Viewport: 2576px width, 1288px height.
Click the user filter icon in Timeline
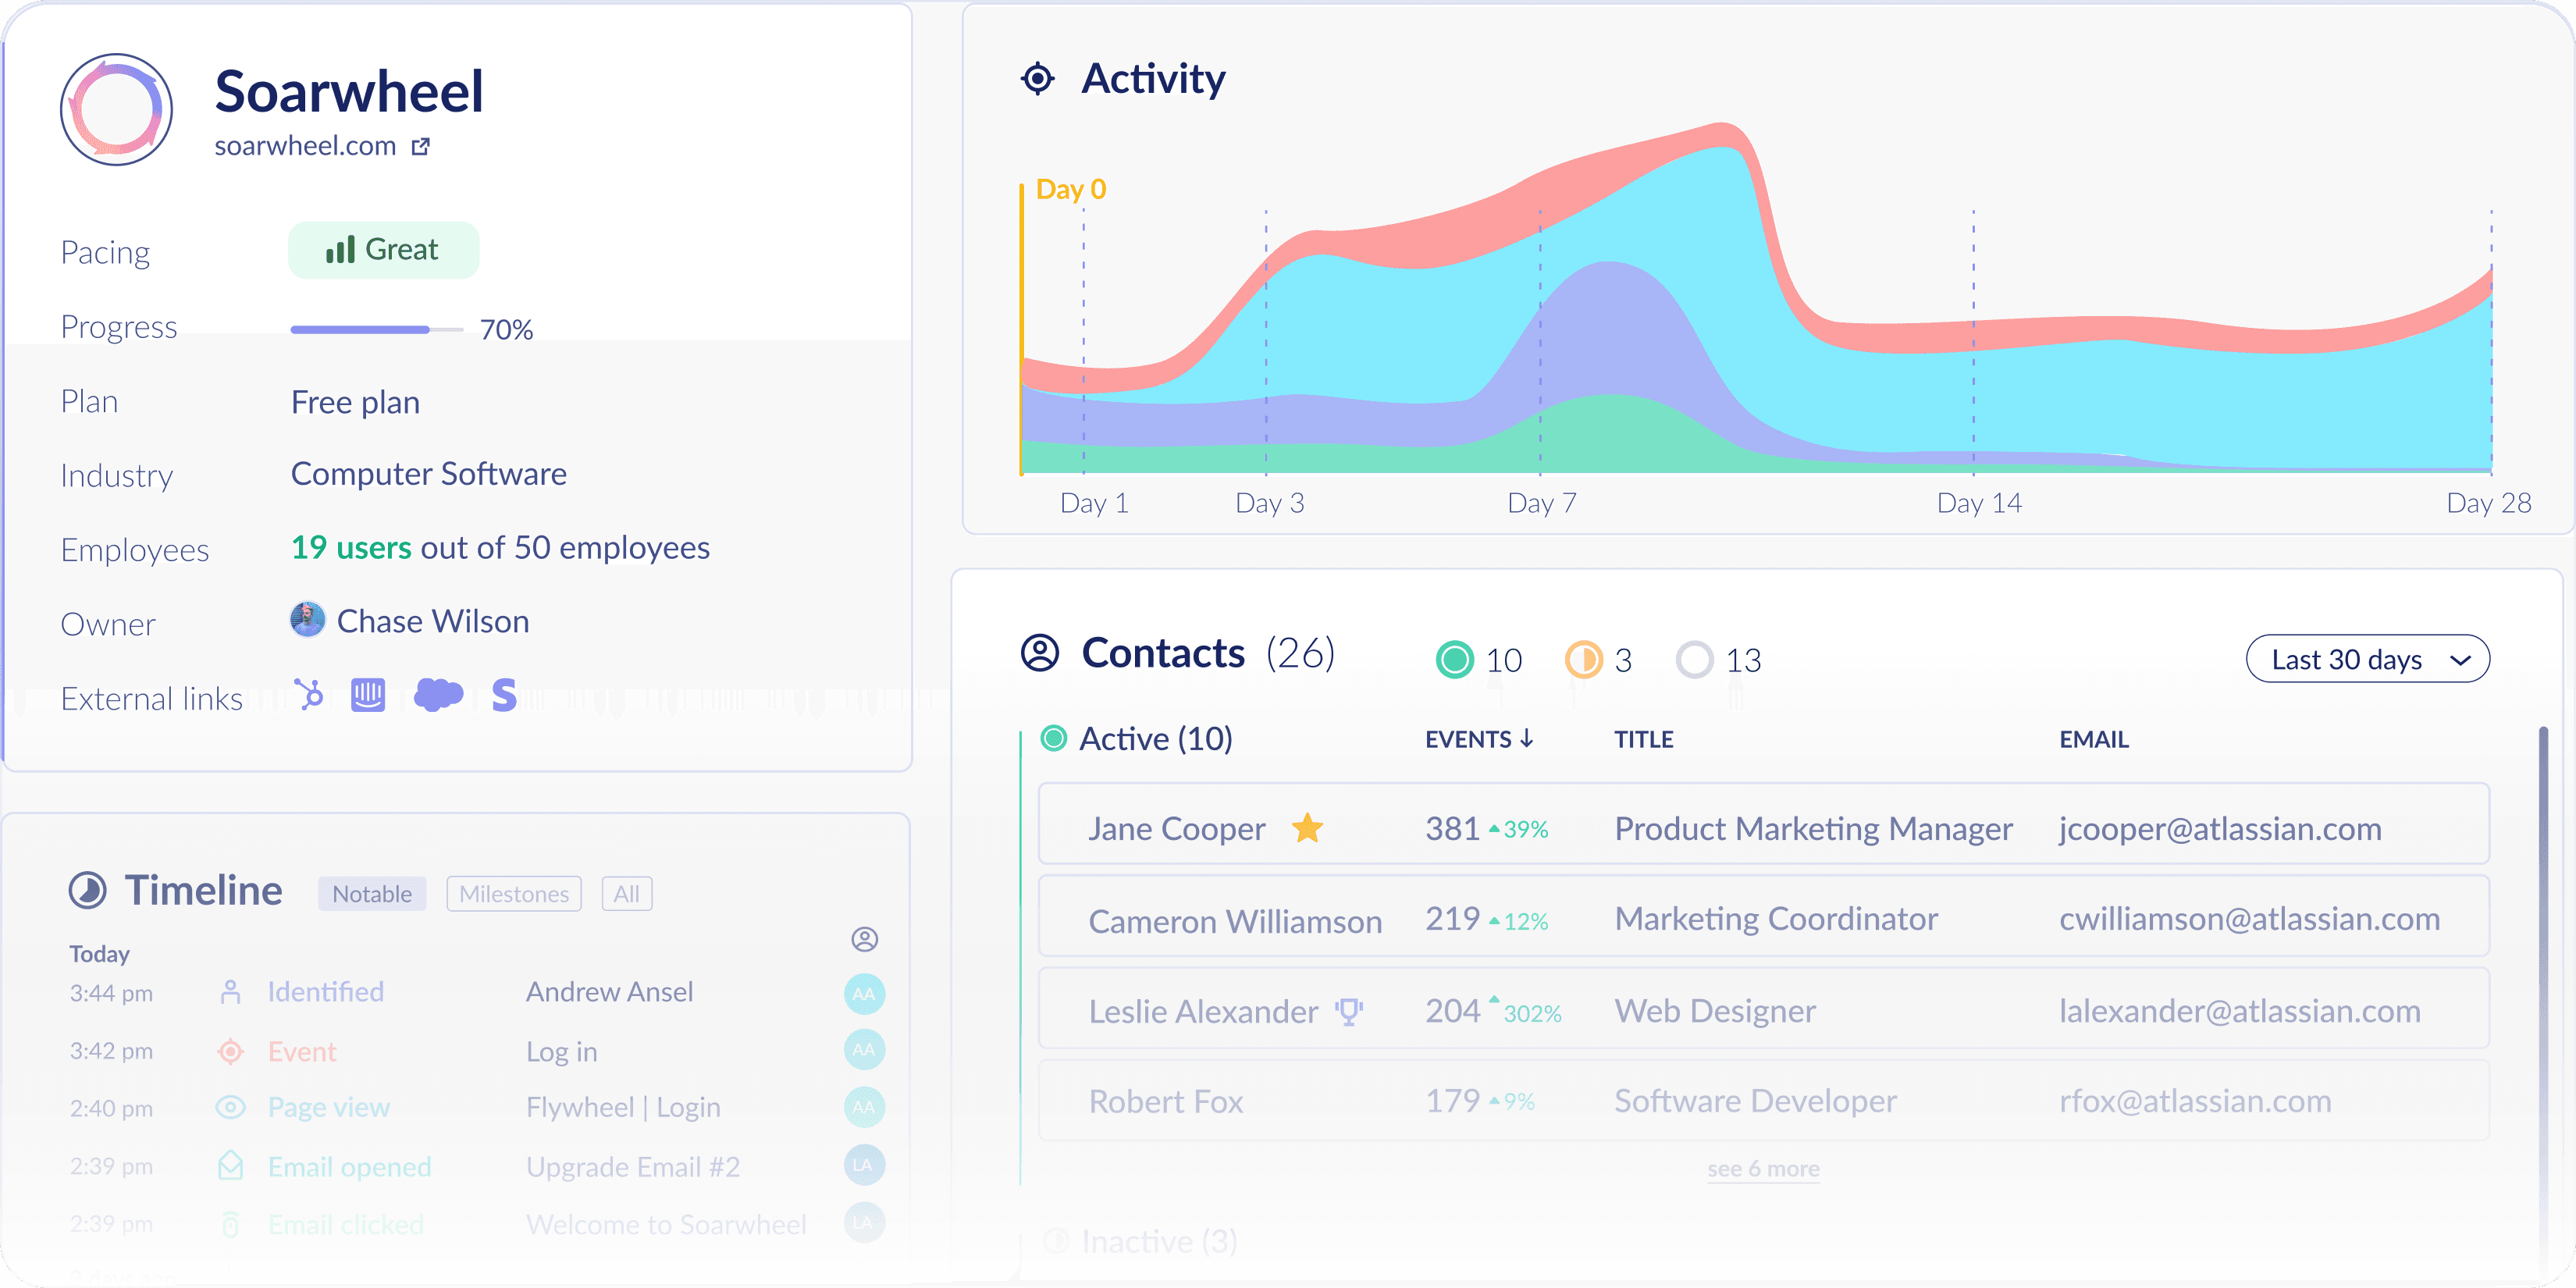864,939
